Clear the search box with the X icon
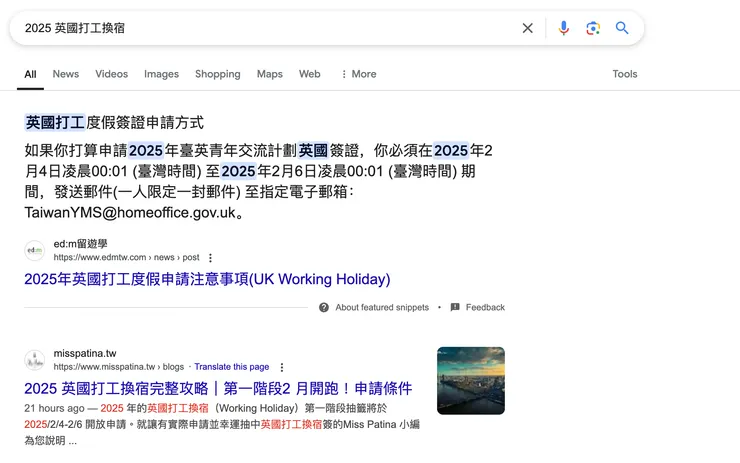This screenshot has width=740, height=463. coord(528,28)
